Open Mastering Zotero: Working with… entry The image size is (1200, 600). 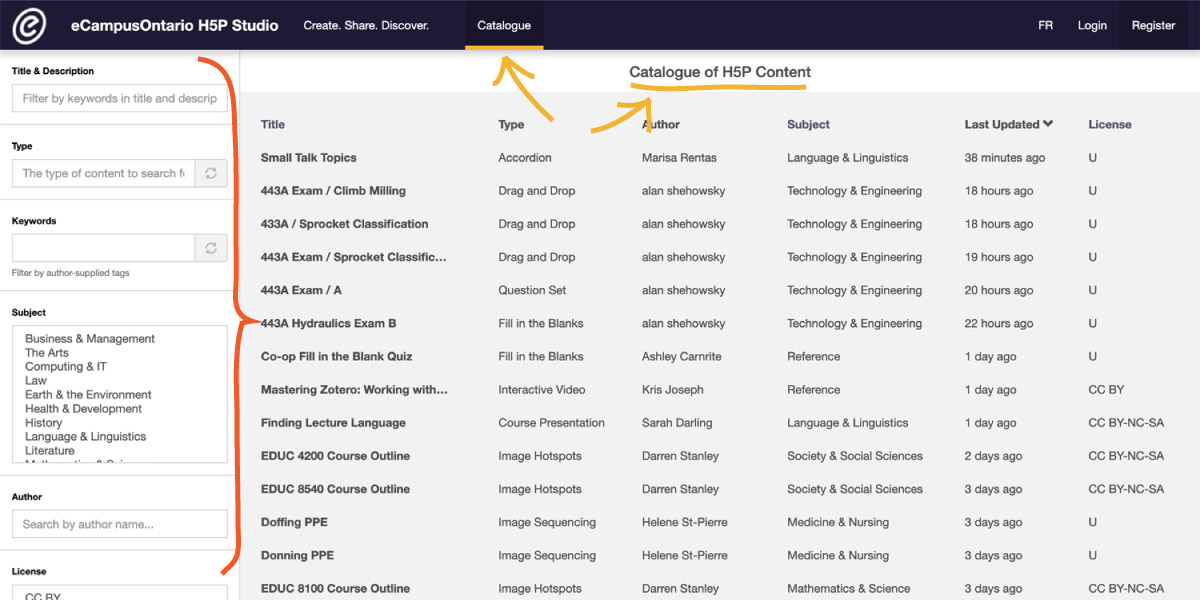pyautogui.click(x=354, y=389)
